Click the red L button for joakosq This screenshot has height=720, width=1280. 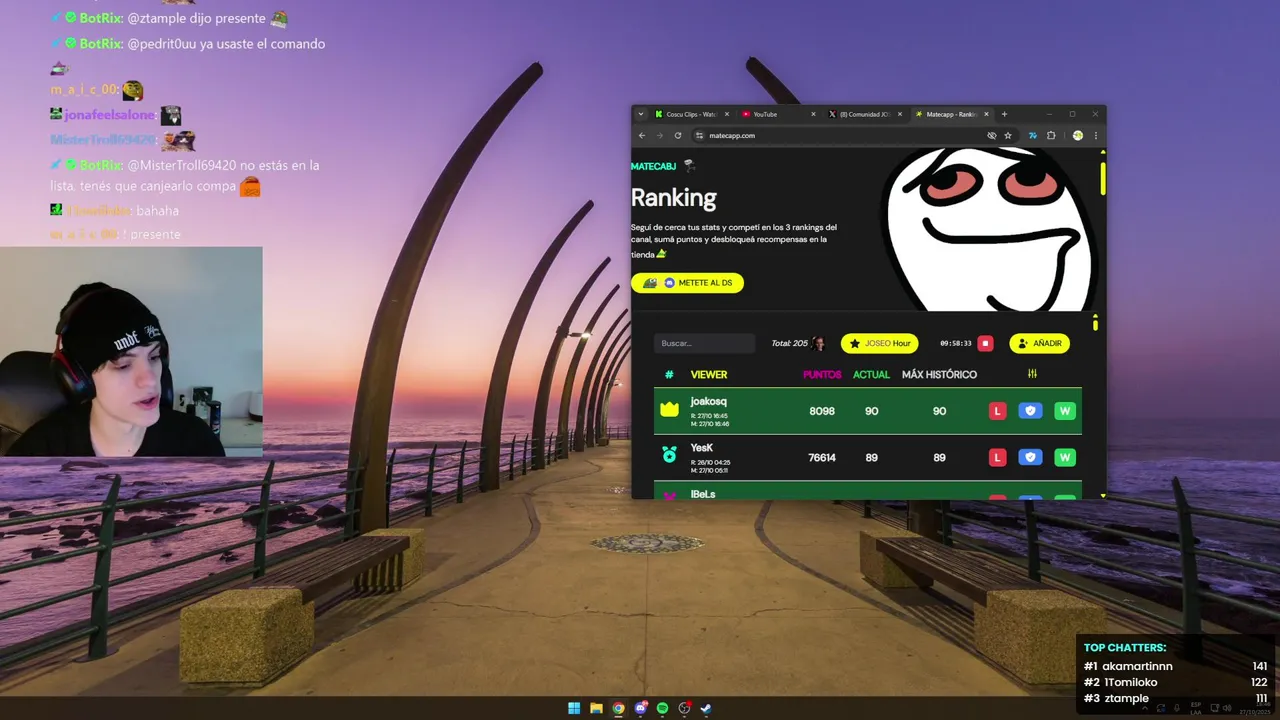coord(997,411)
